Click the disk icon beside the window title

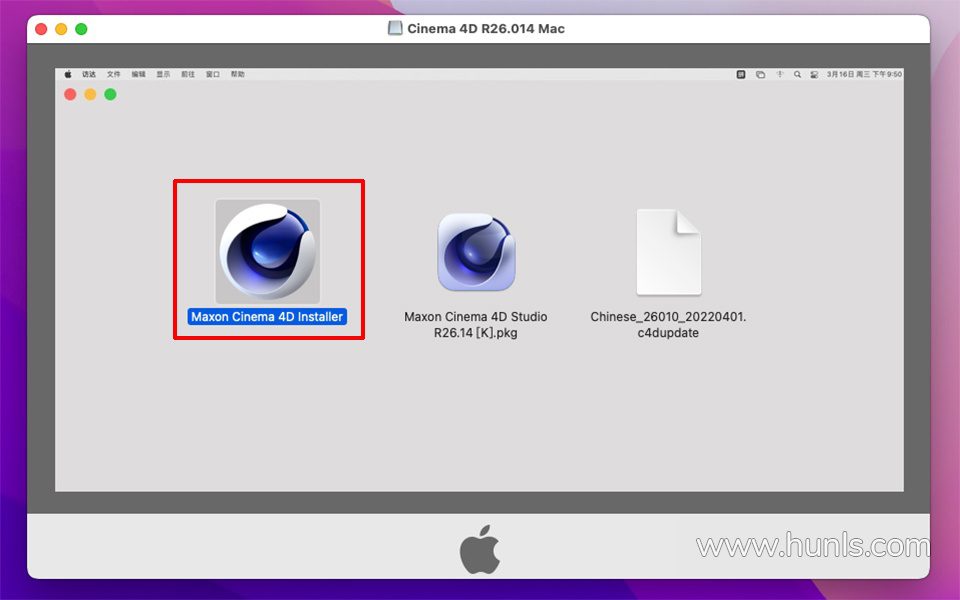coord(395,28)
